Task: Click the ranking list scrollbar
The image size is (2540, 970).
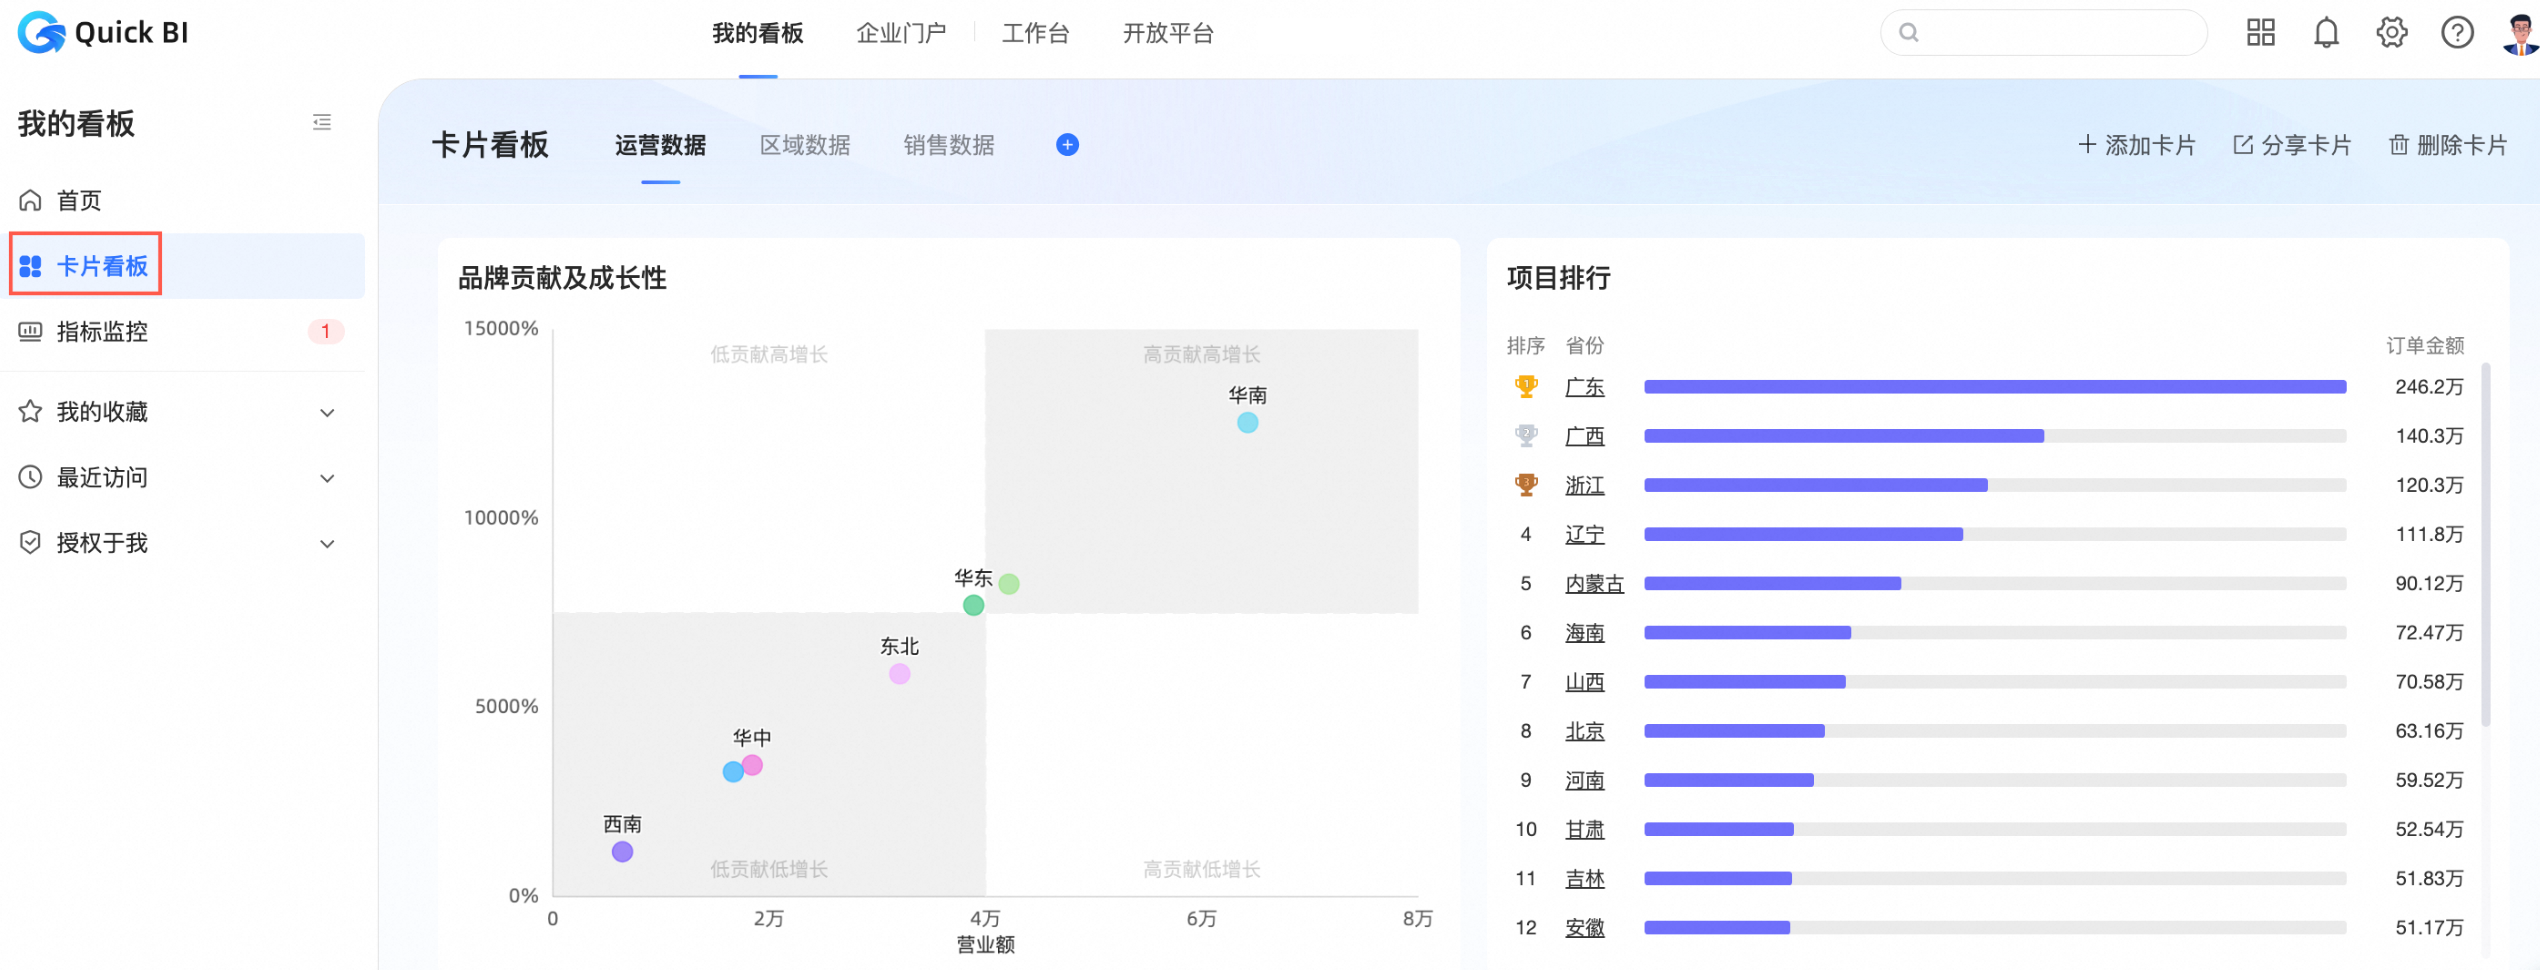Action: pos(2486,545)
